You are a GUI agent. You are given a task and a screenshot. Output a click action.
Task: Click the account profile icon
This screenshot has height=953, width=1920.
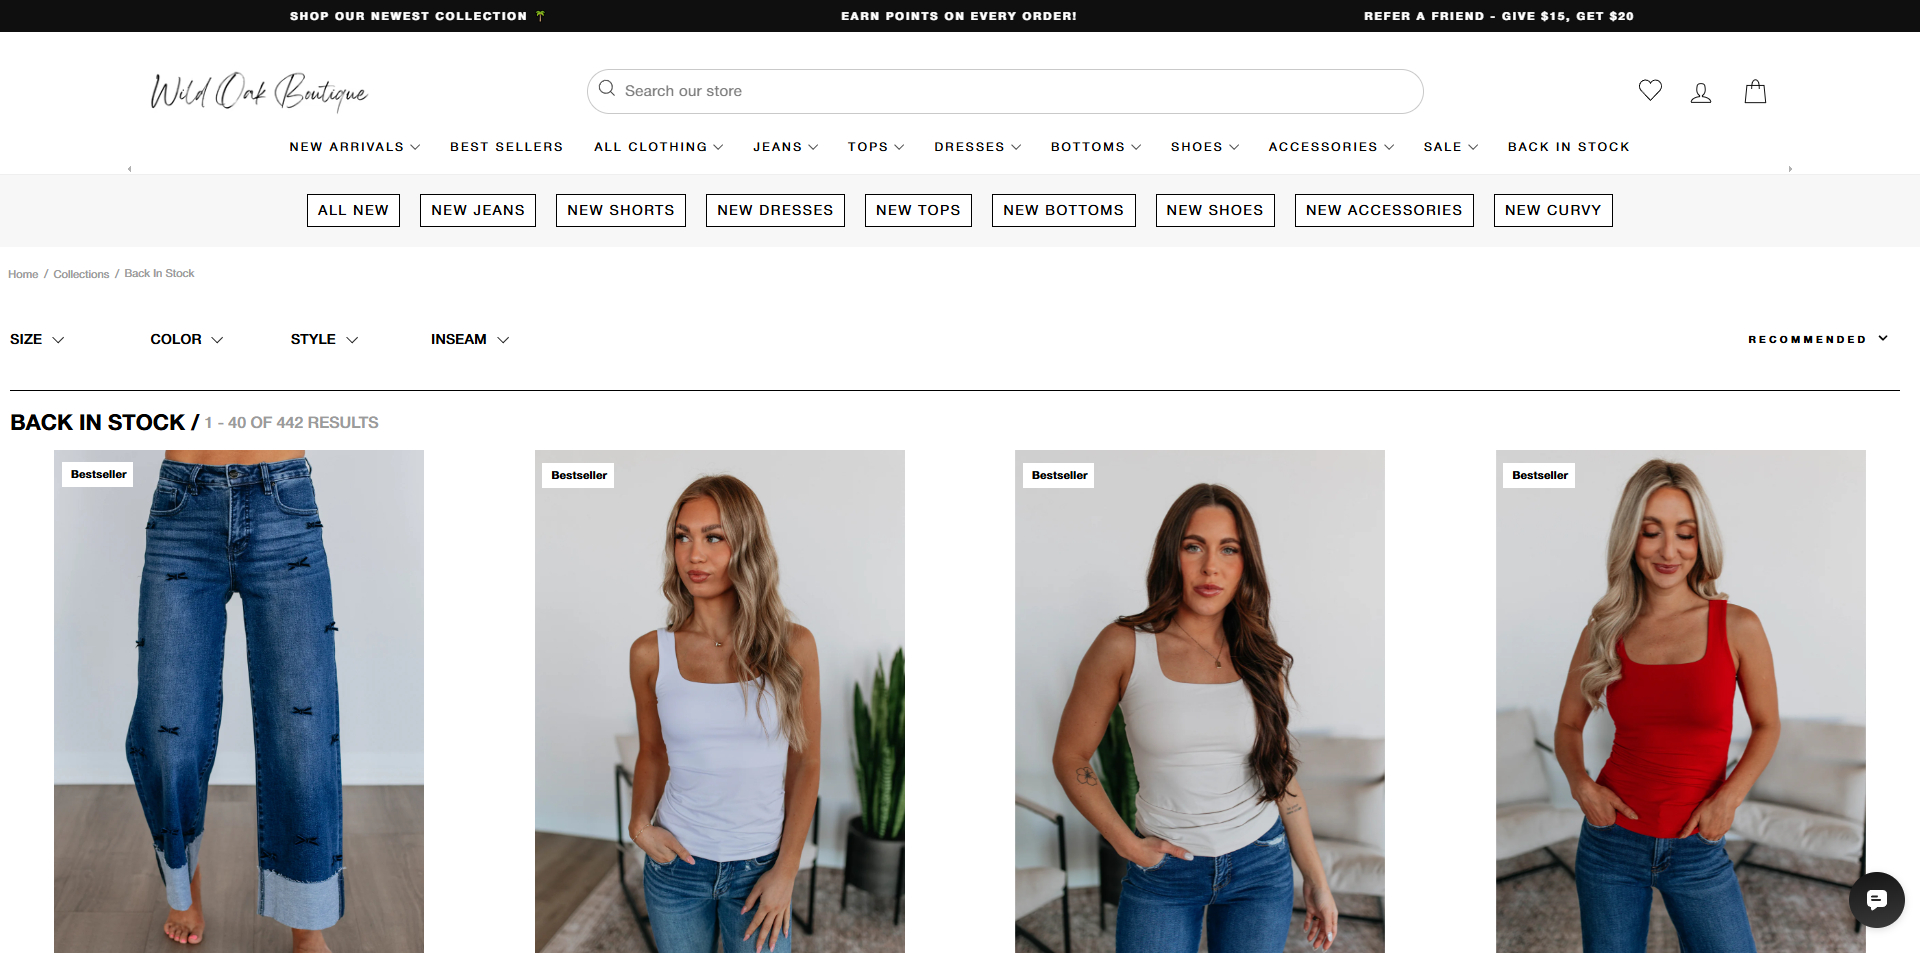[1702, 91]
